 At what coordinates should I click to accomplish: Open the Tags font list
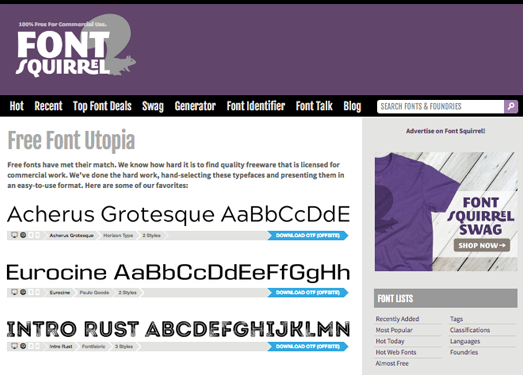tap(456, 319)
